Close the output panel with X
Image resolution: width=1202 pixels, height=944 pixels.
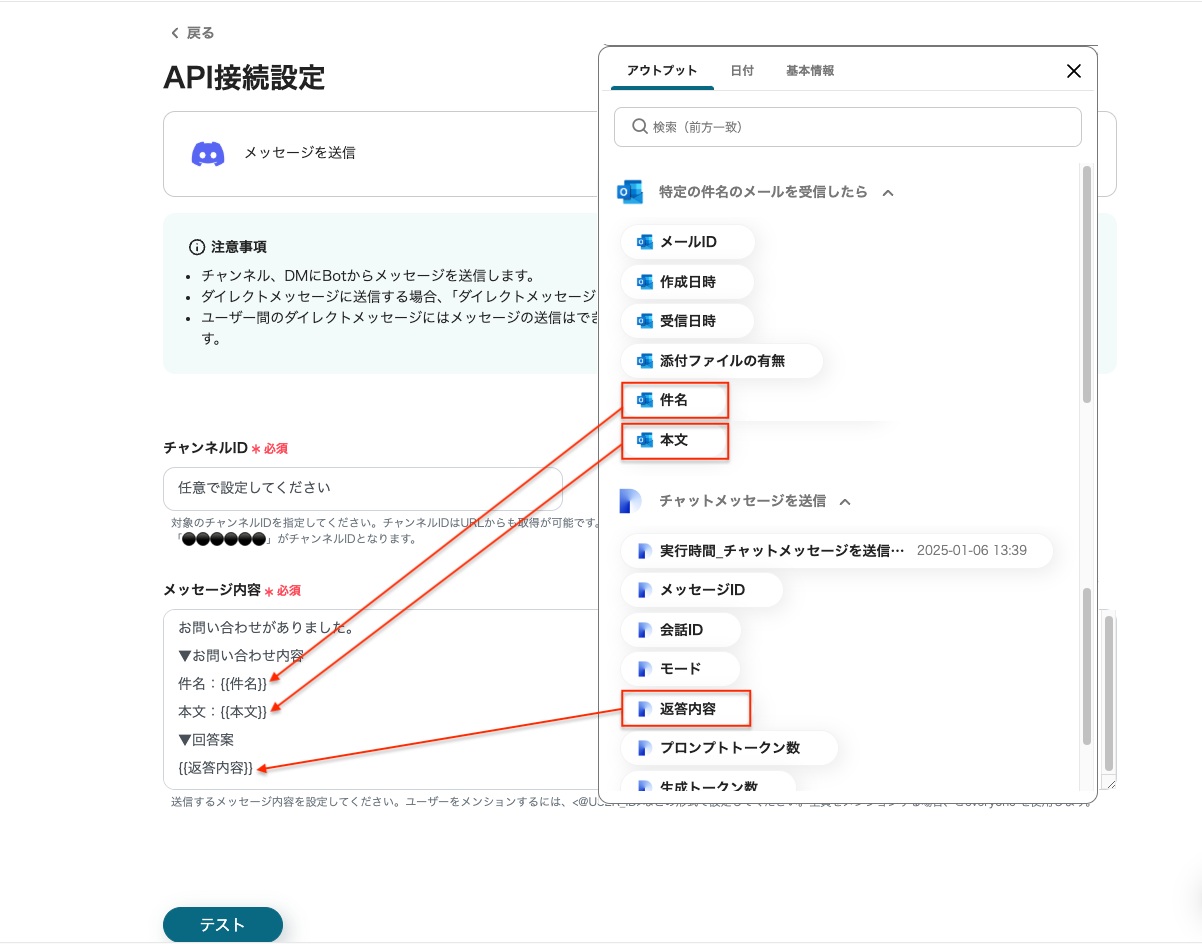(x=1074, y=71)
